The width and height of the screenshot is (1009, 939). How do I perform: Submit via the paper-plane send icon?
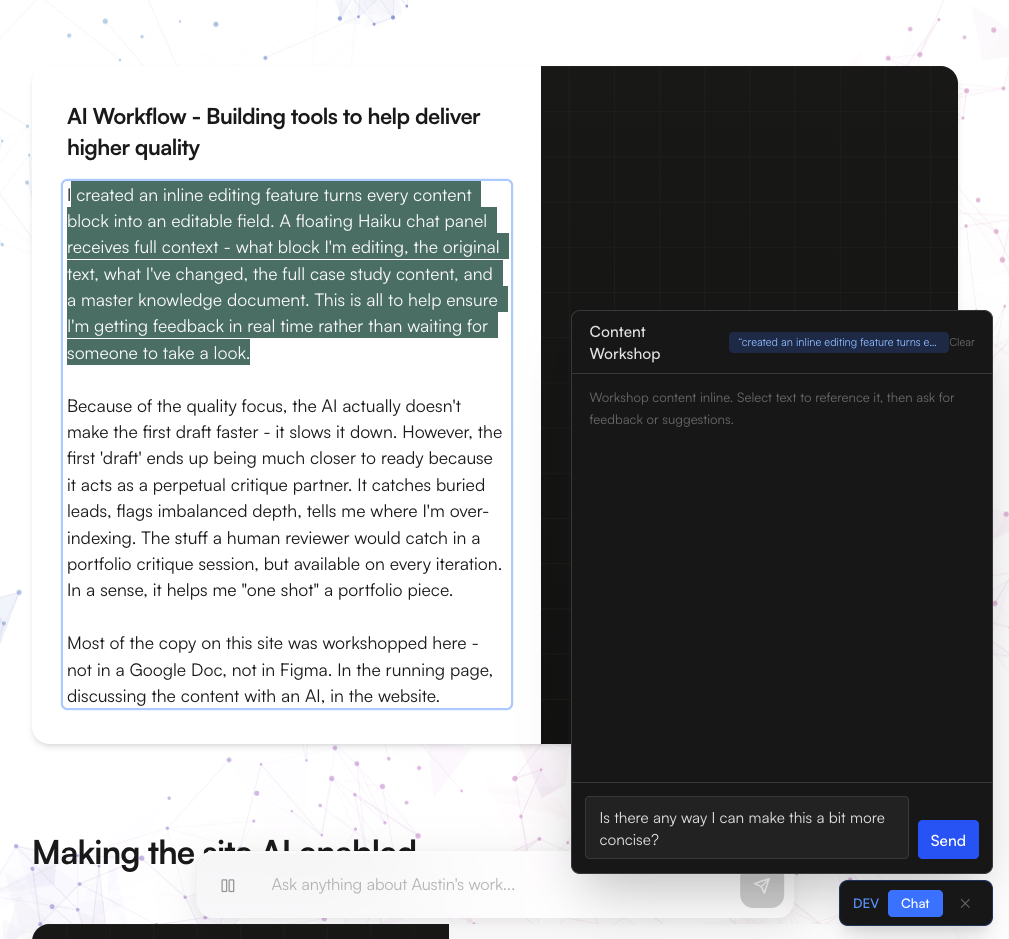[762, 885]
